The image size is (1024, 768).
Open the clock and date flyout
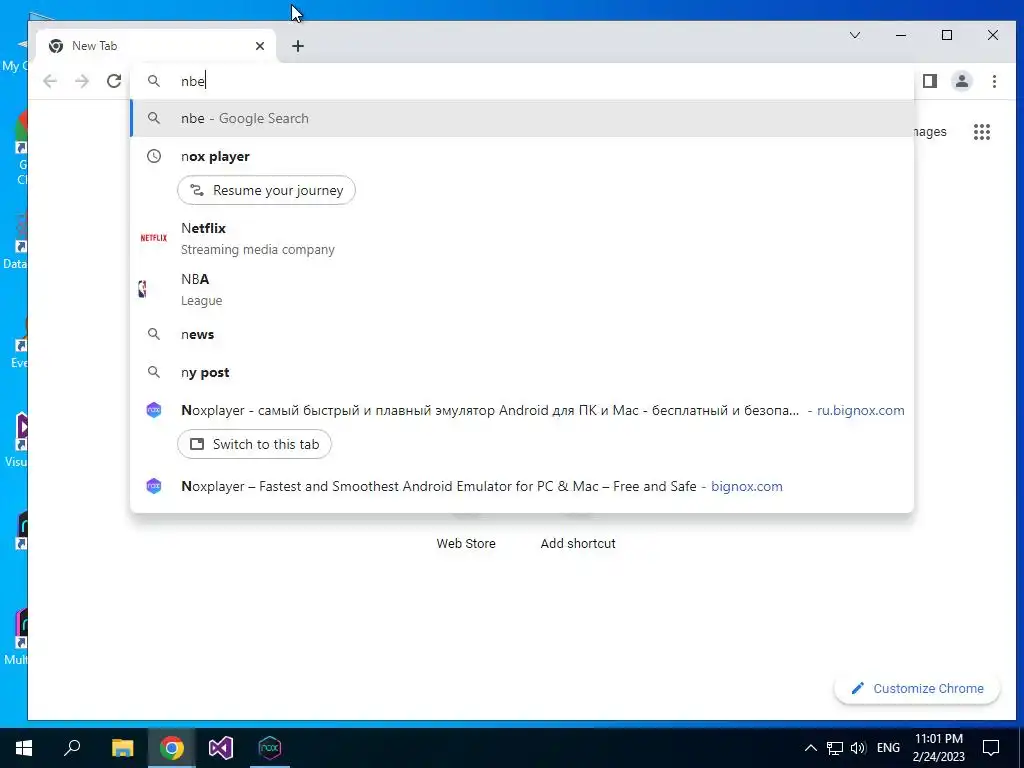(938, 748)
